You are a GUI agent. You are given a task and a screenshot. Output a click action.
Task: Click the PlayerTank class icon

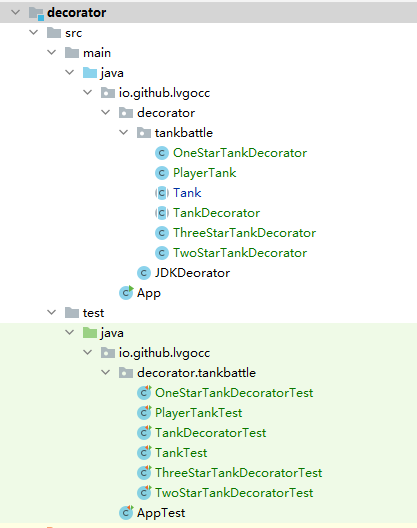(x=162, y=173)
